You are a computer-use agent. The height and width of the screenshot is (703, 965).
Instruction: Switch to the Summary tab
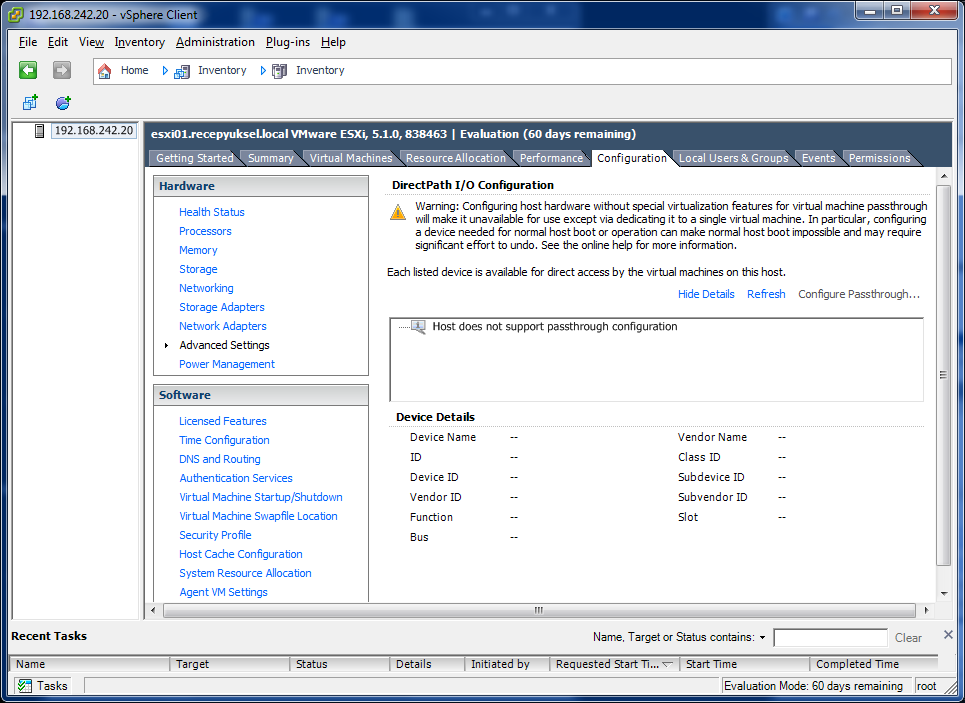270,158
